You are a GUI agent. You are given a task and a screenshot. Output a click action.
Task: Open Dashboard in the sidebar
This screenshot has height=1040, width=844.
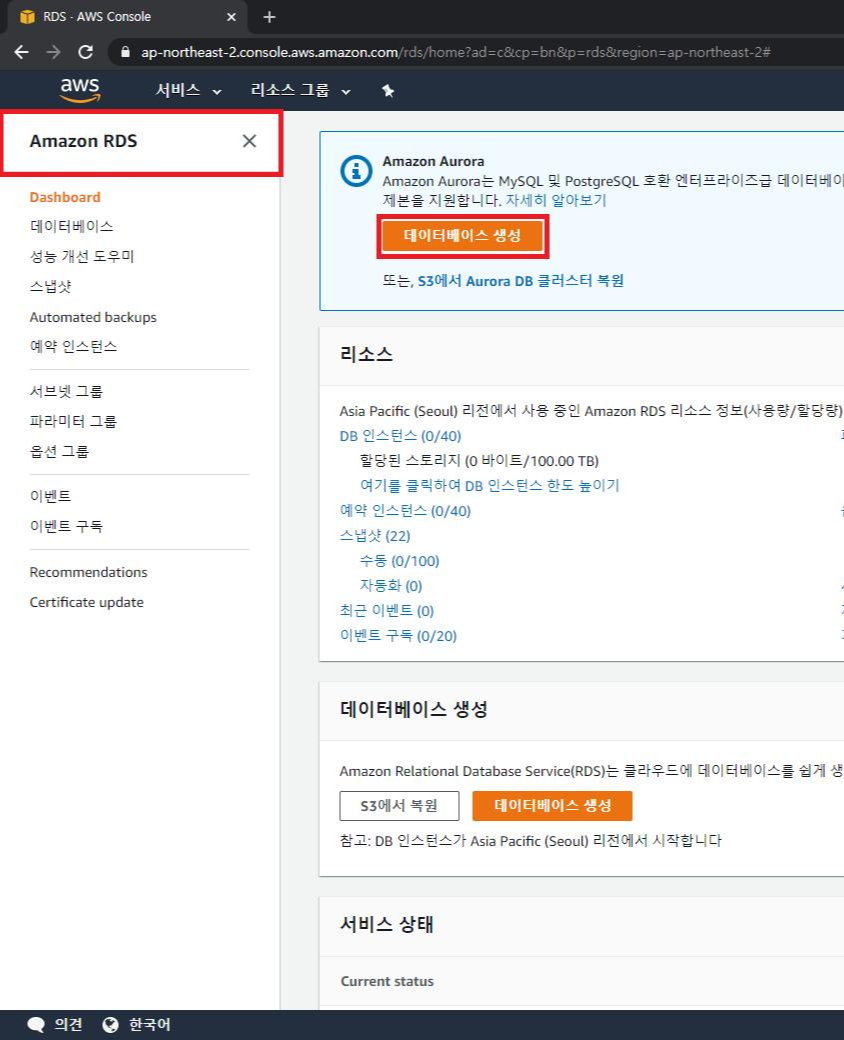coord(65,197)
